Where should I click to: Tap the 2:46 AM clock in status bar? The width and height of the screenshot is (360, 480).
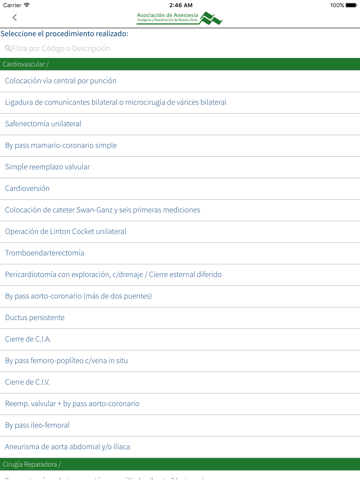[x=181, y=5]
